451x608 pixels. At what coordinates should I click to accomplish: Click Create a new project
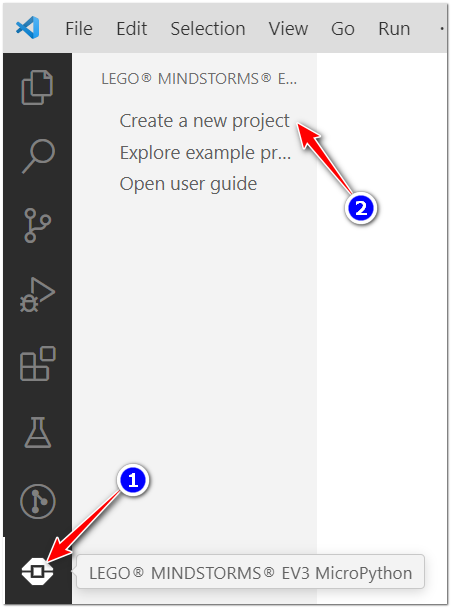click(x=204, y=121)
